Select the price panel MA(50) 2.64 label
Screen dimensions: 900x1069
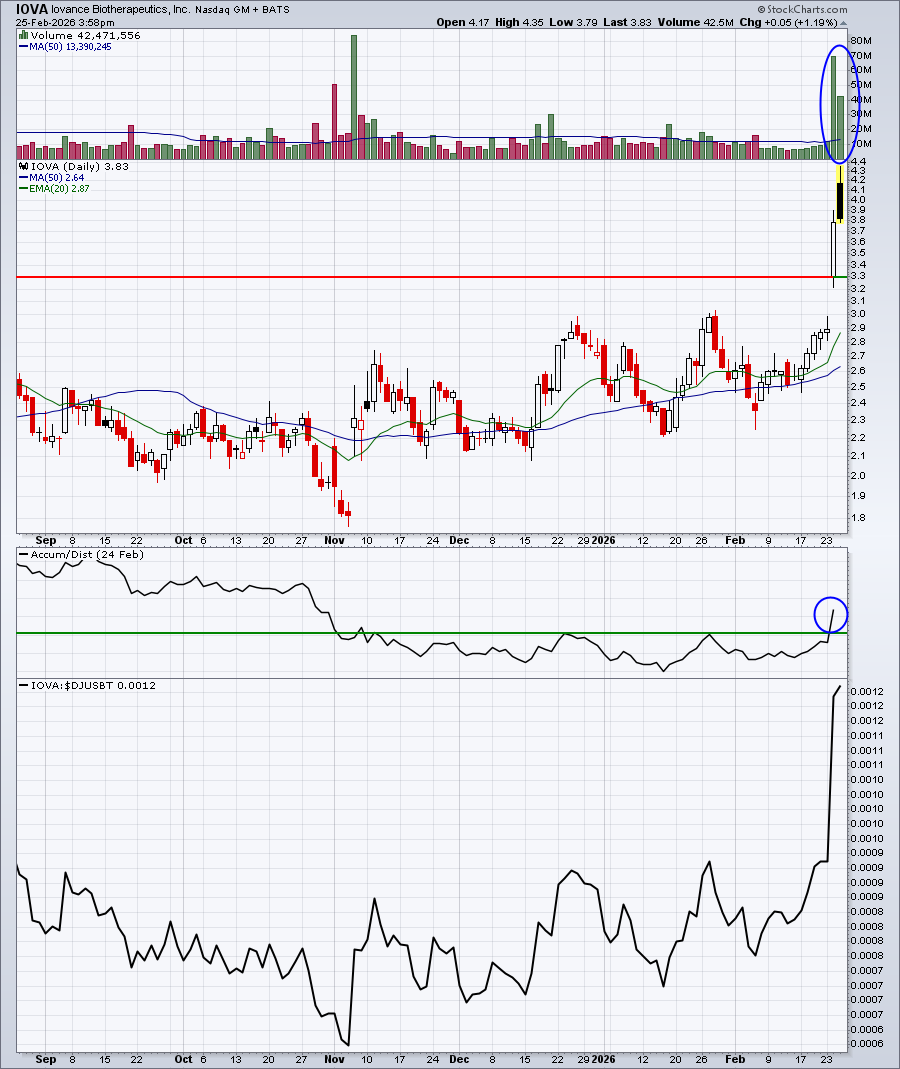point(57,177)
